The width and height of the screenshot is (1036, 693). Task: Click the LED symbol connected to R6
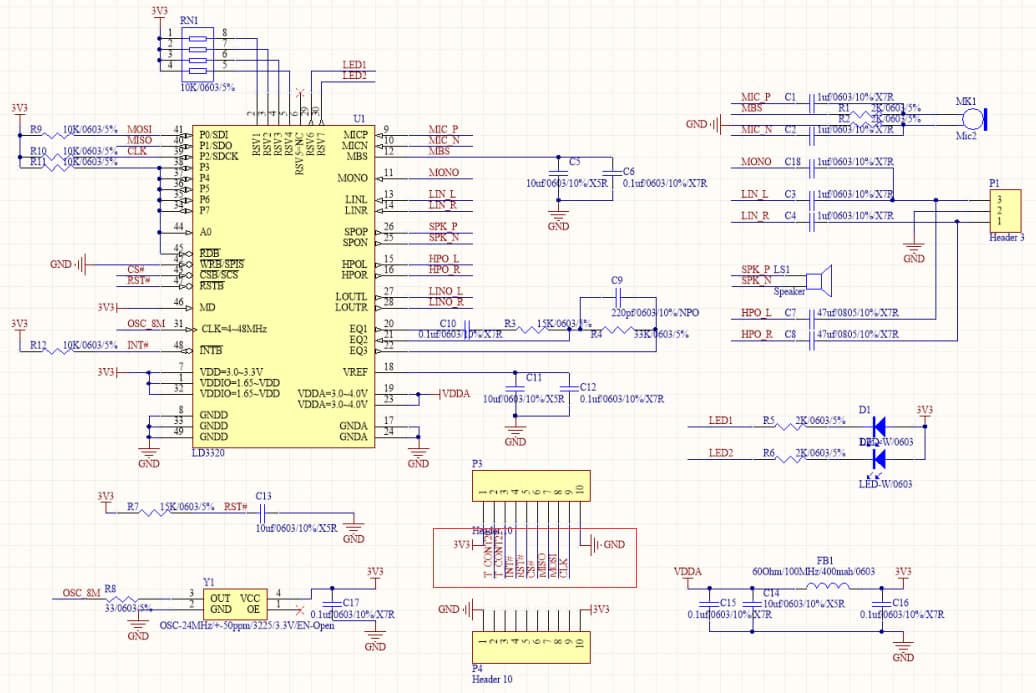[880, 459]
